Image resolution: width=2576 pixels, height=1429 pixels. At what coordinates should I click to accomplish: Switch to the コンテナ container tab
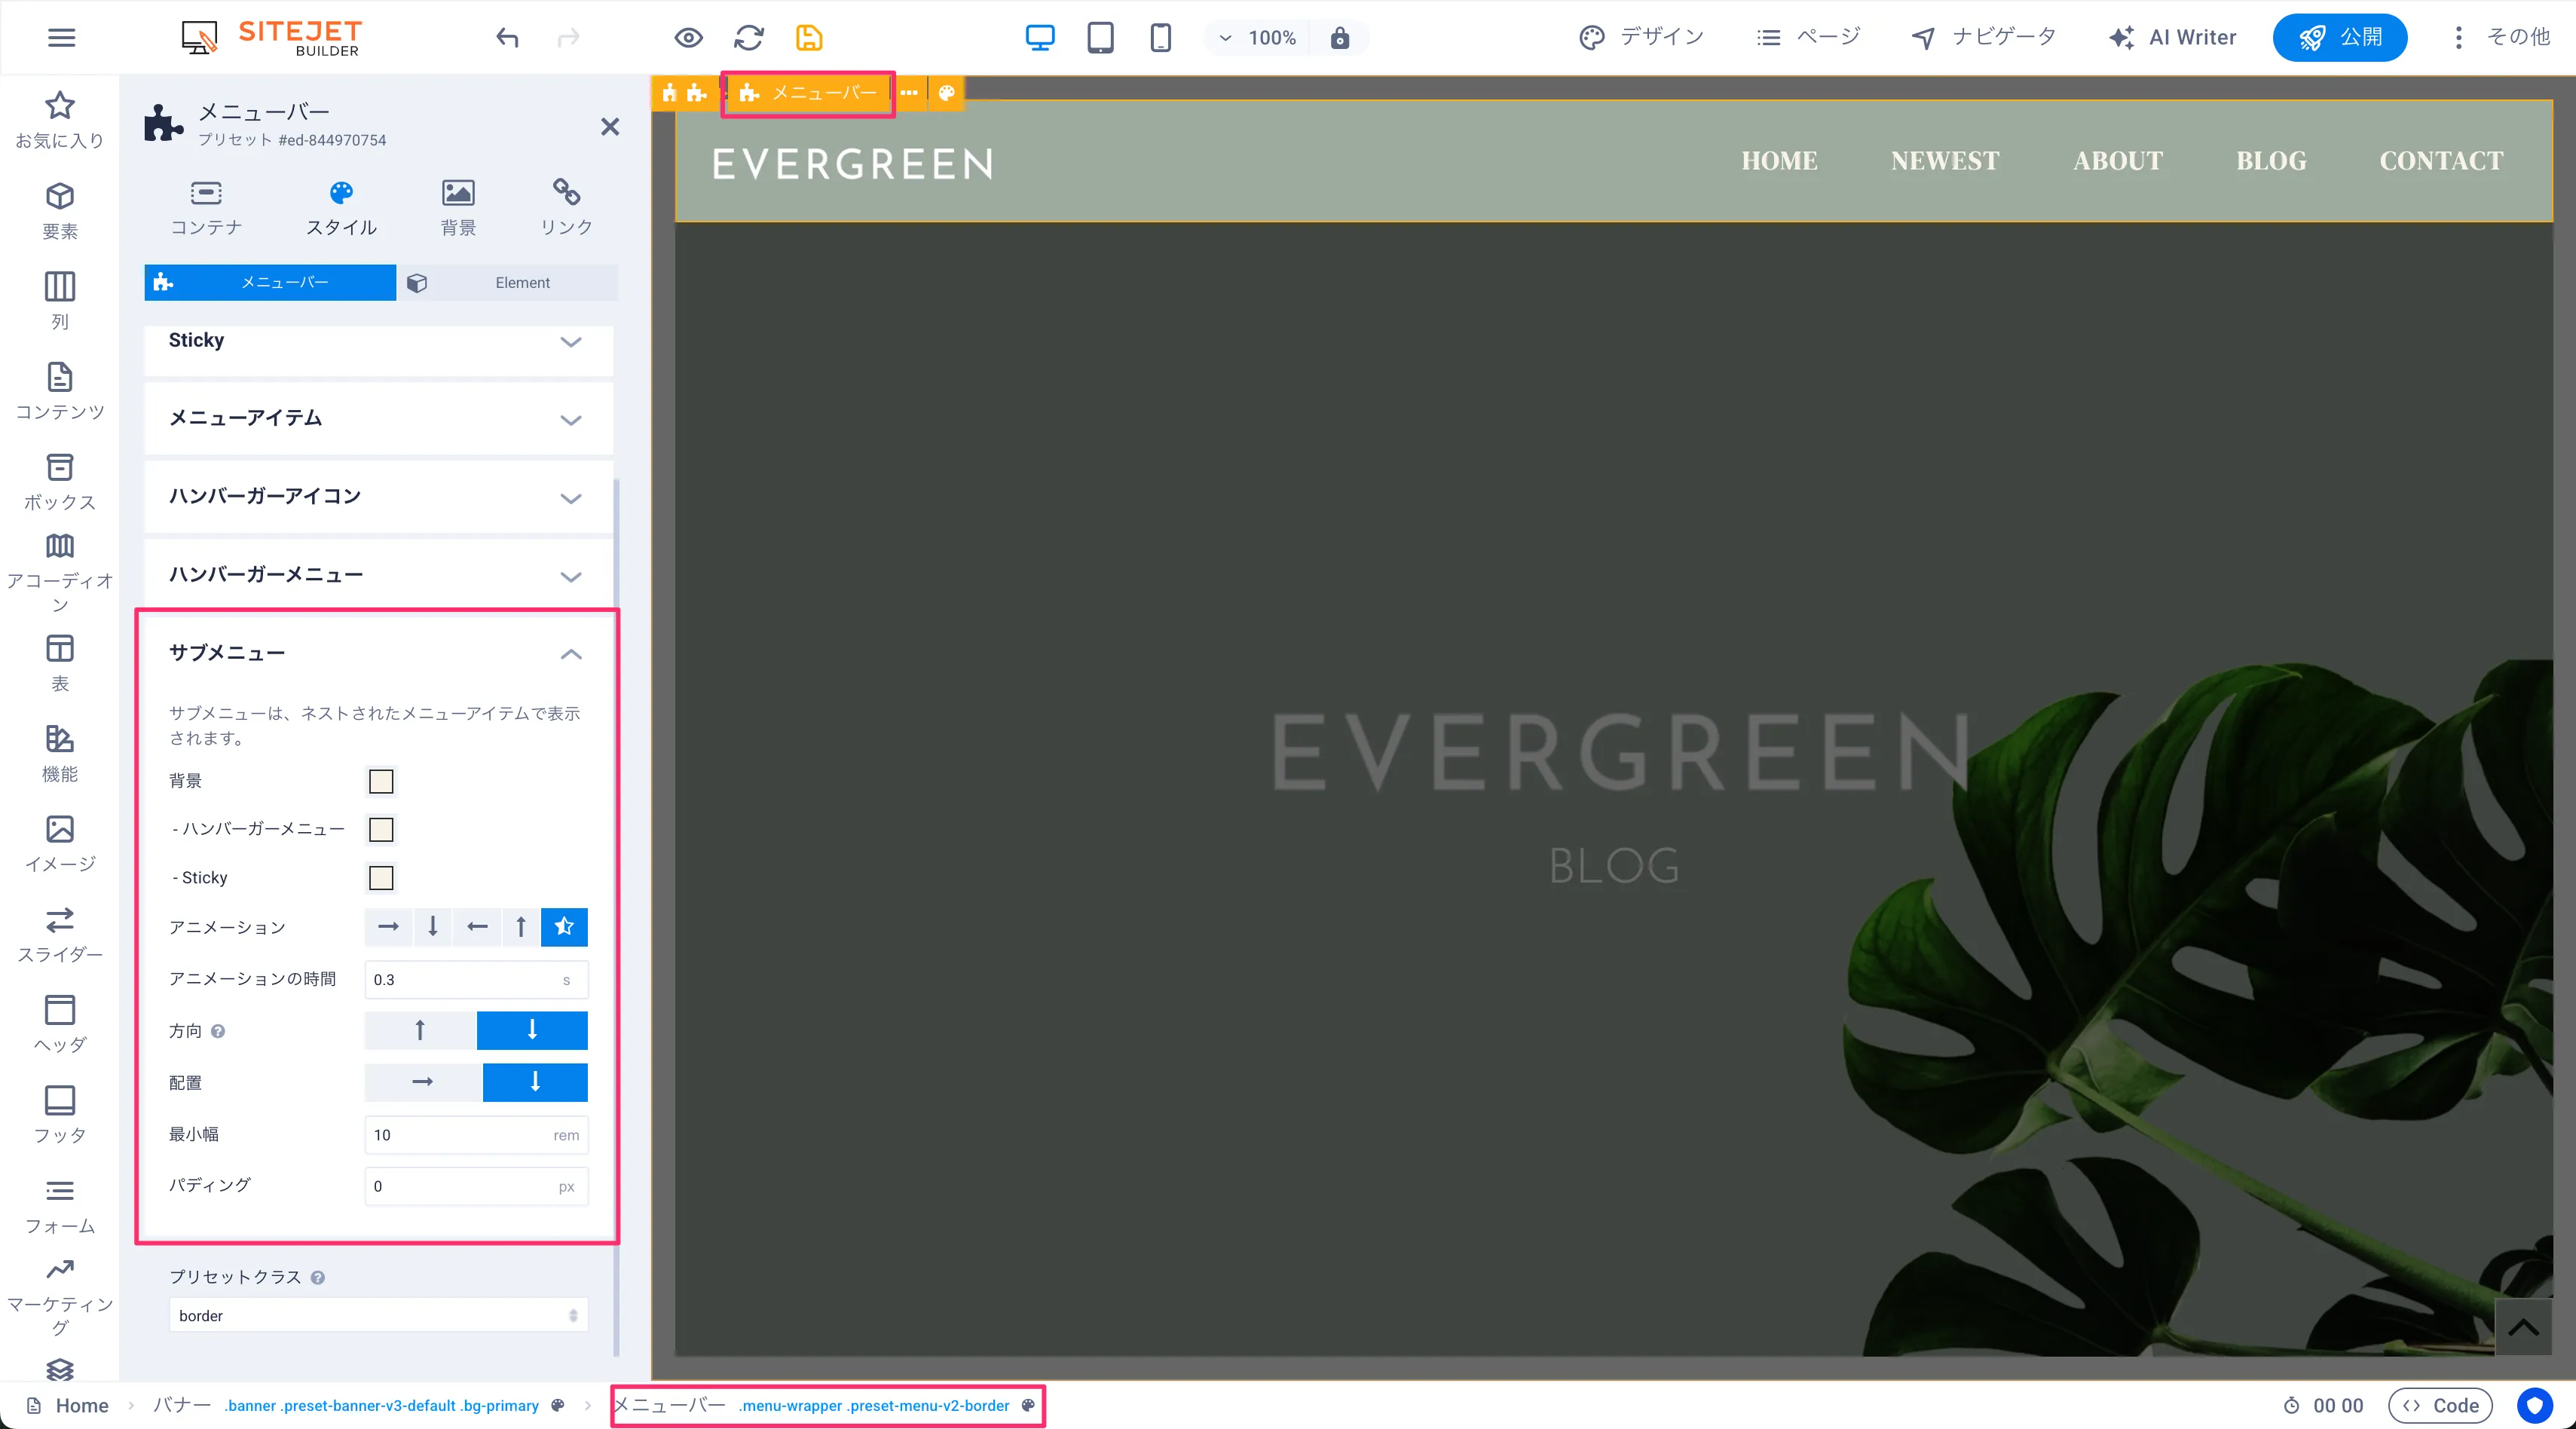[206, 207]
